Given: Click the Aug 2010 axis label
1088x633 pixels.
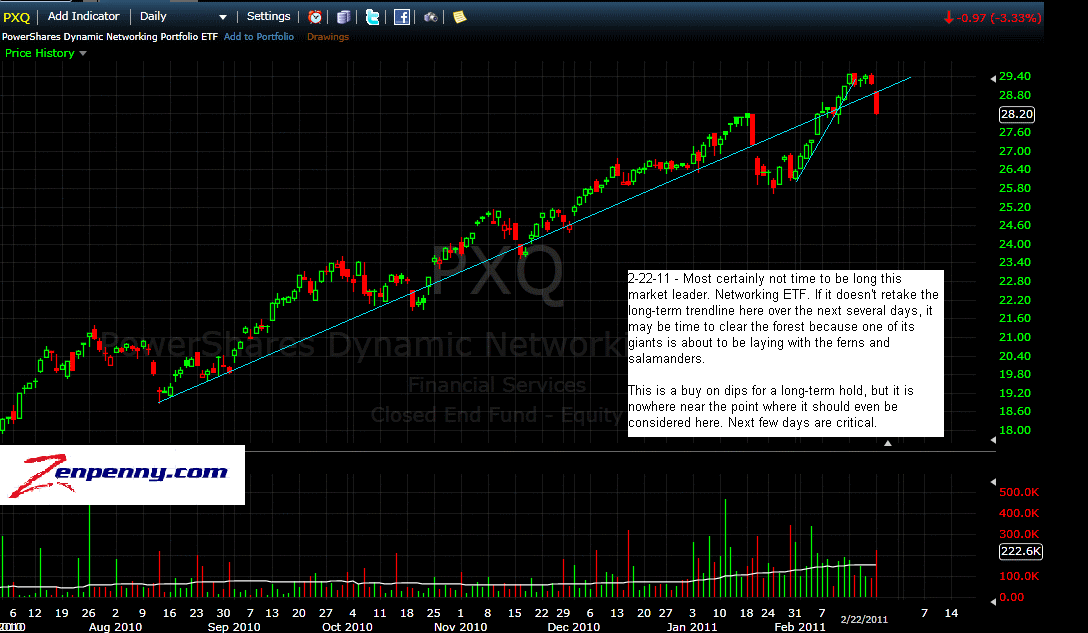Looking at the screenshot, I should point(115,627).
